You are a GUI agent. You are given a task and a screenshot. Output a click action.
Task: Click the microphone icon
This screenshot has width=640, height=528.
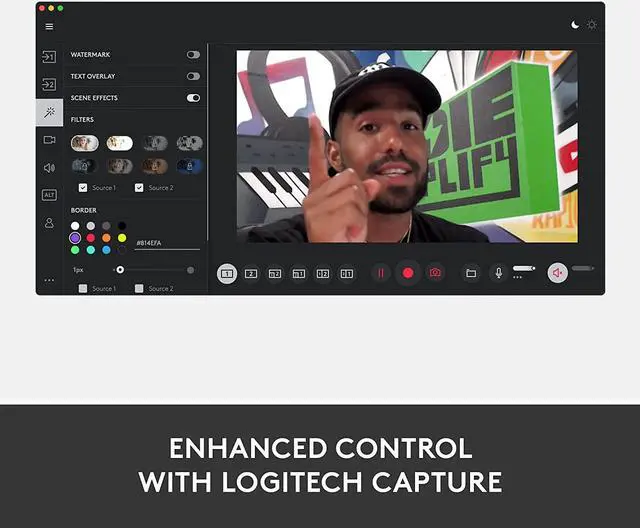pos(498,273)
